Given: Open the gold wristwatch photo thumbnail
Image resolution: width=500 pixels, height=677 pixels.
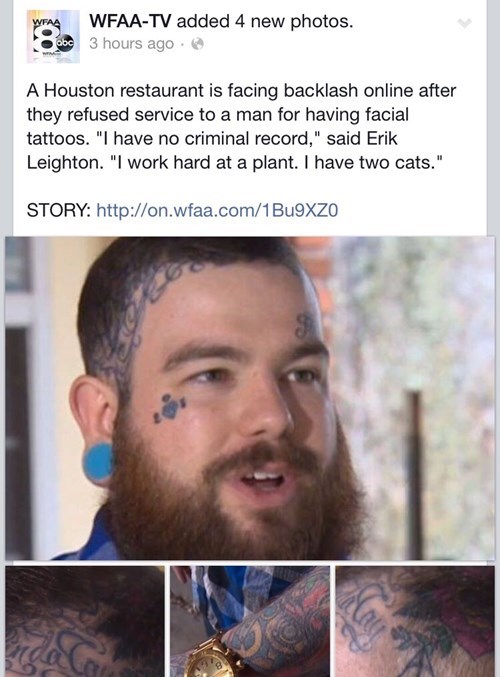Looking at the screenshot, I should click(x=250, y=622).
